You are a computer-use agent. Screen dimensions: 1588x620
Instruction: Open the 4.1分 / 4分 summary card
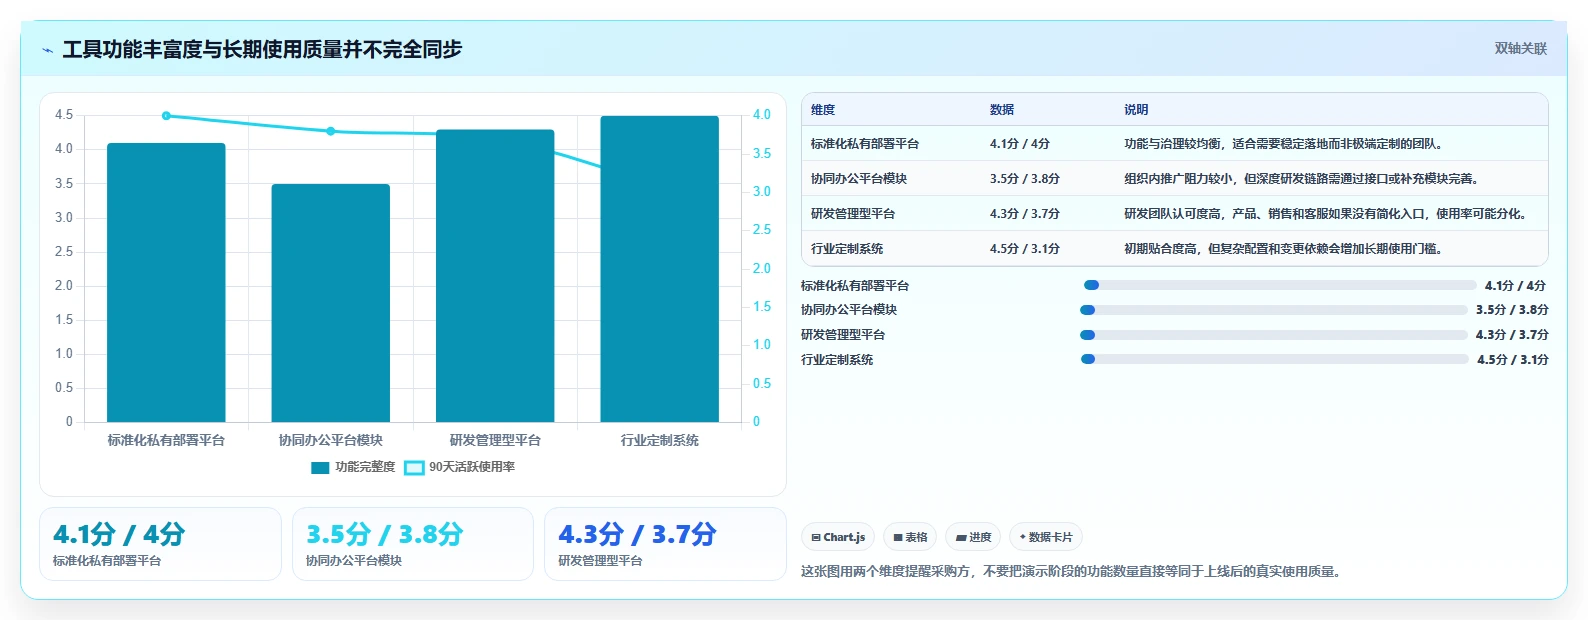(x=160, y=544)
